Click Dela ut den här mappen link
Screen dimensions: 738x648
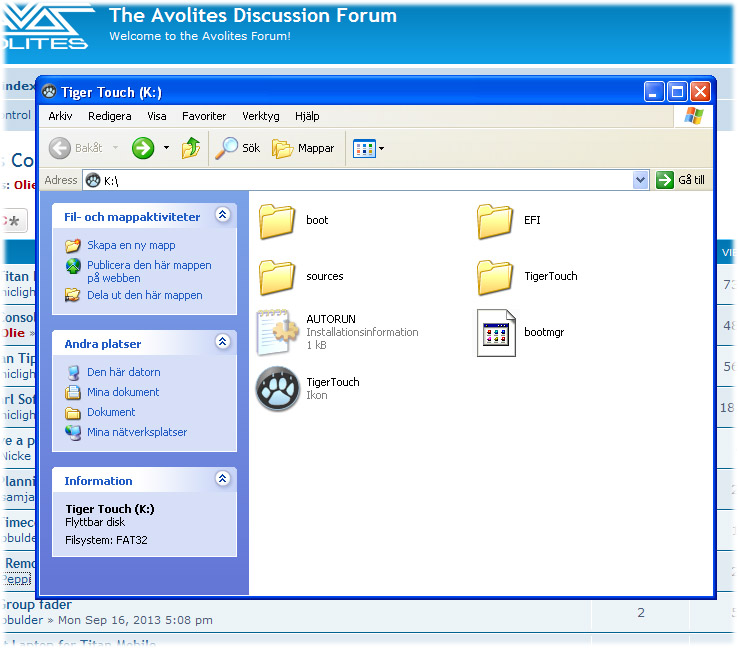pyautogui.click(x=144, y=295)
